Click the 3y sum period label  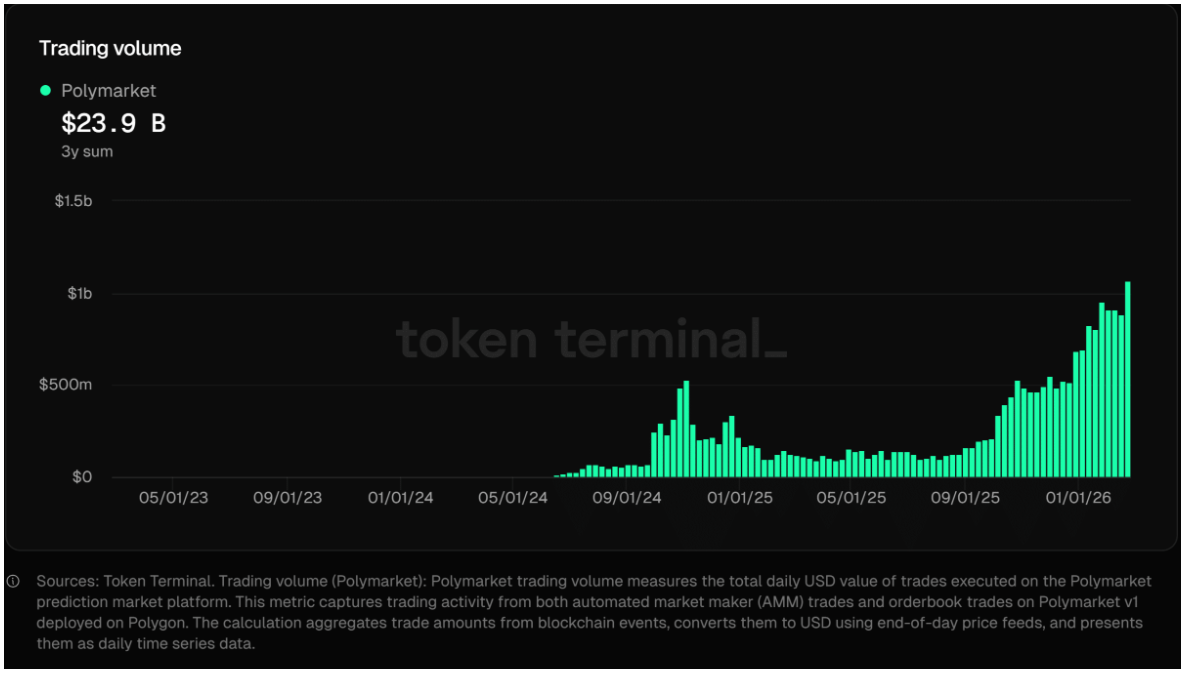pyautogui.click(x=87, y=152)
